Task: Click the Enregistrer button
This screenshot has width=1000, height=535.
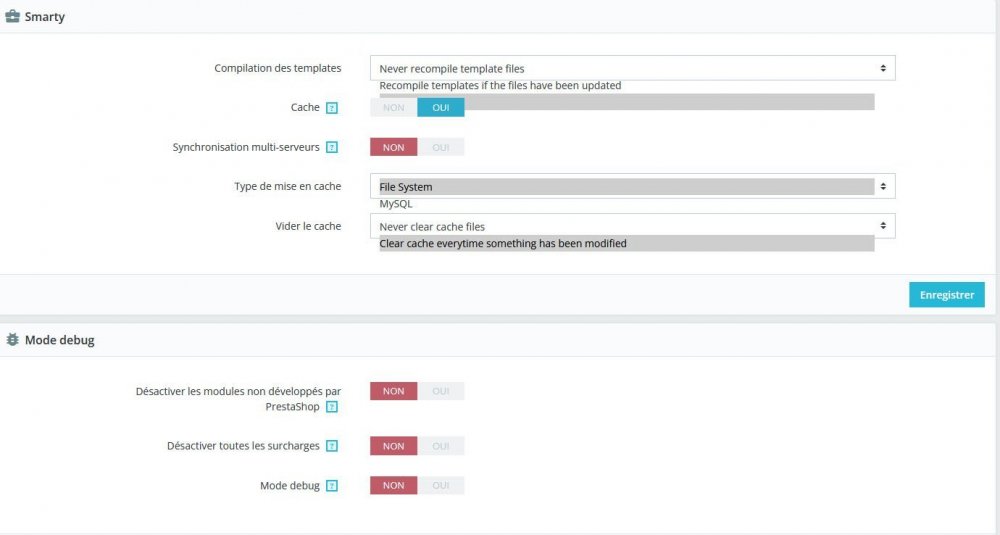Action: (x=946, y=295)
